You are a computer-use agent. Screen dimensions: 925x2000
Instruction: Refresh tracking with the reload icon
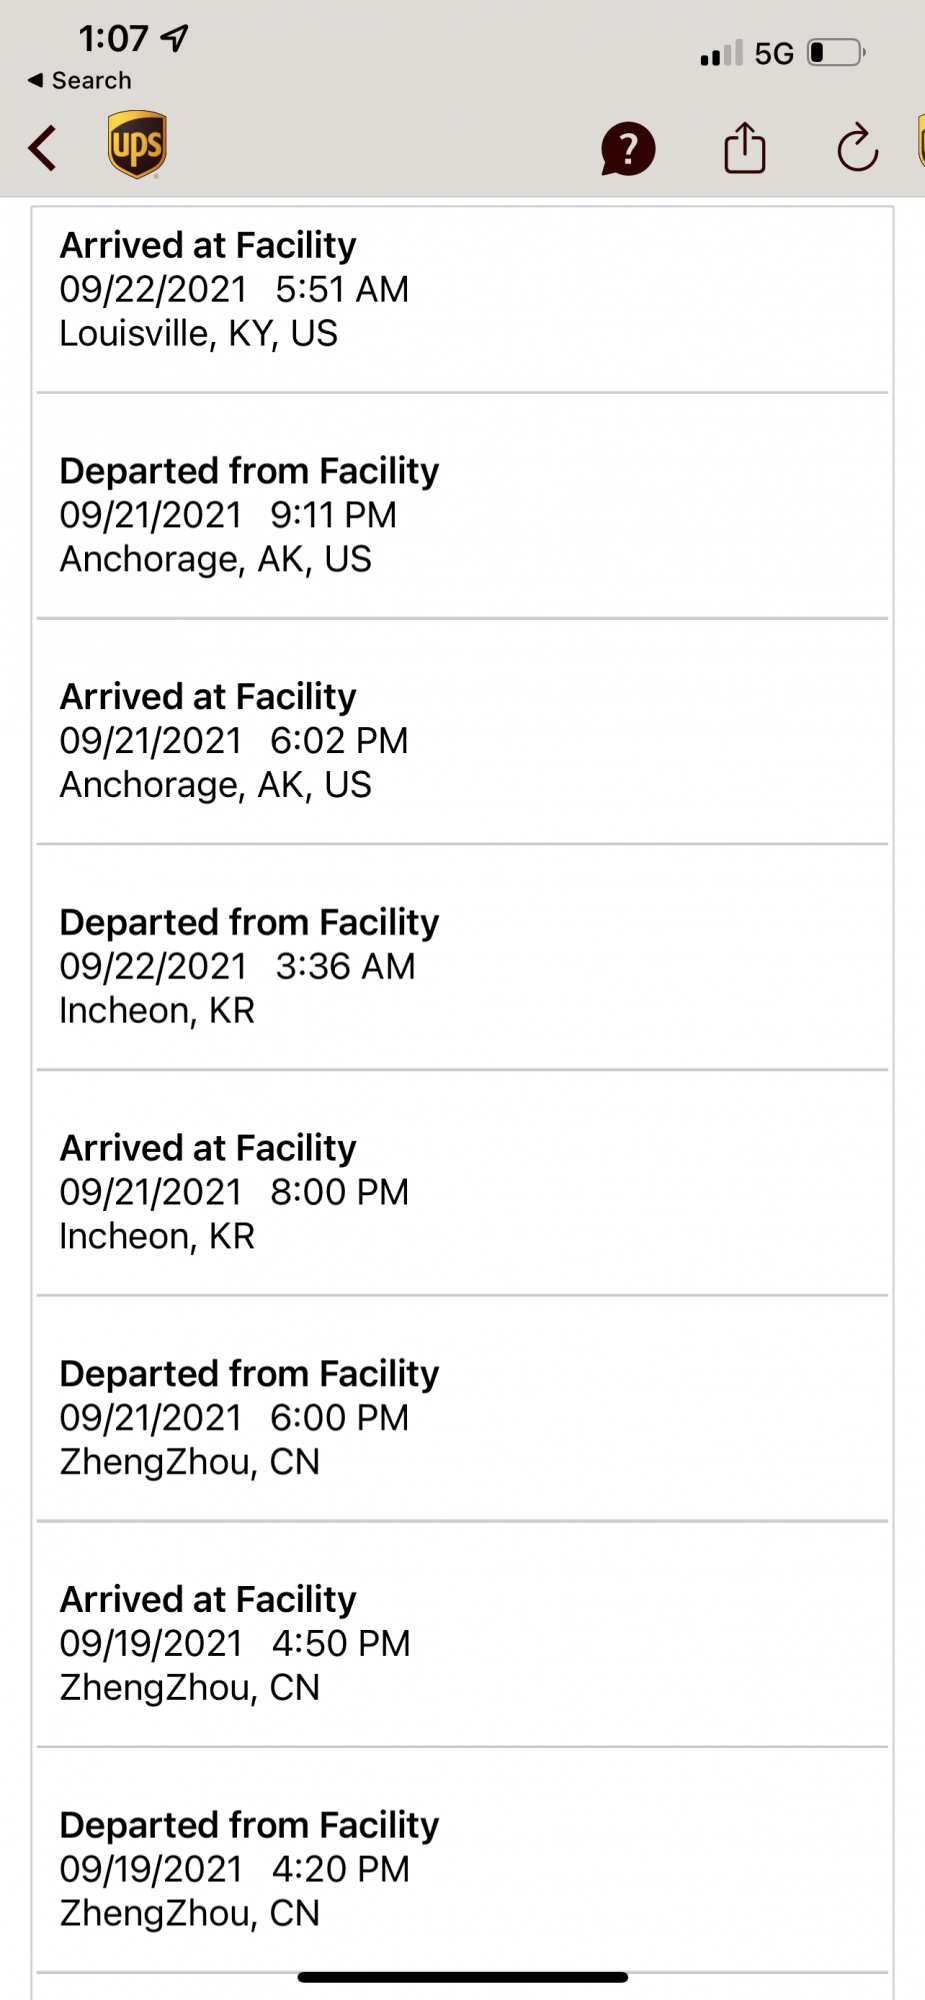click(x=857, y=149)
